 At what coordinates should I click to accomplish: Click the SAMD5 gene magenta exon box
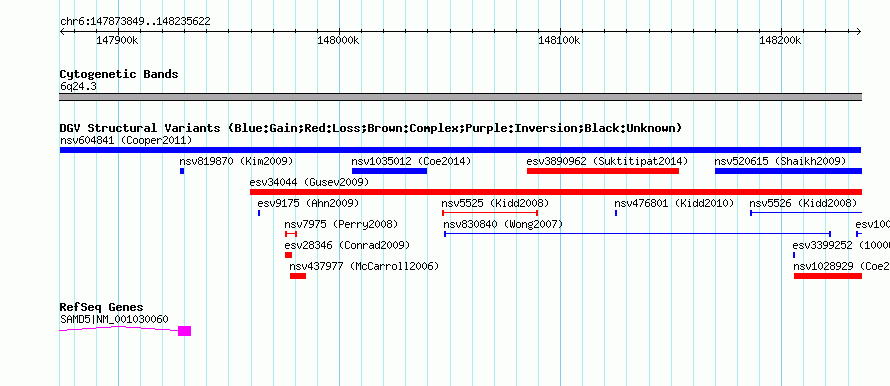coord(184,331)
